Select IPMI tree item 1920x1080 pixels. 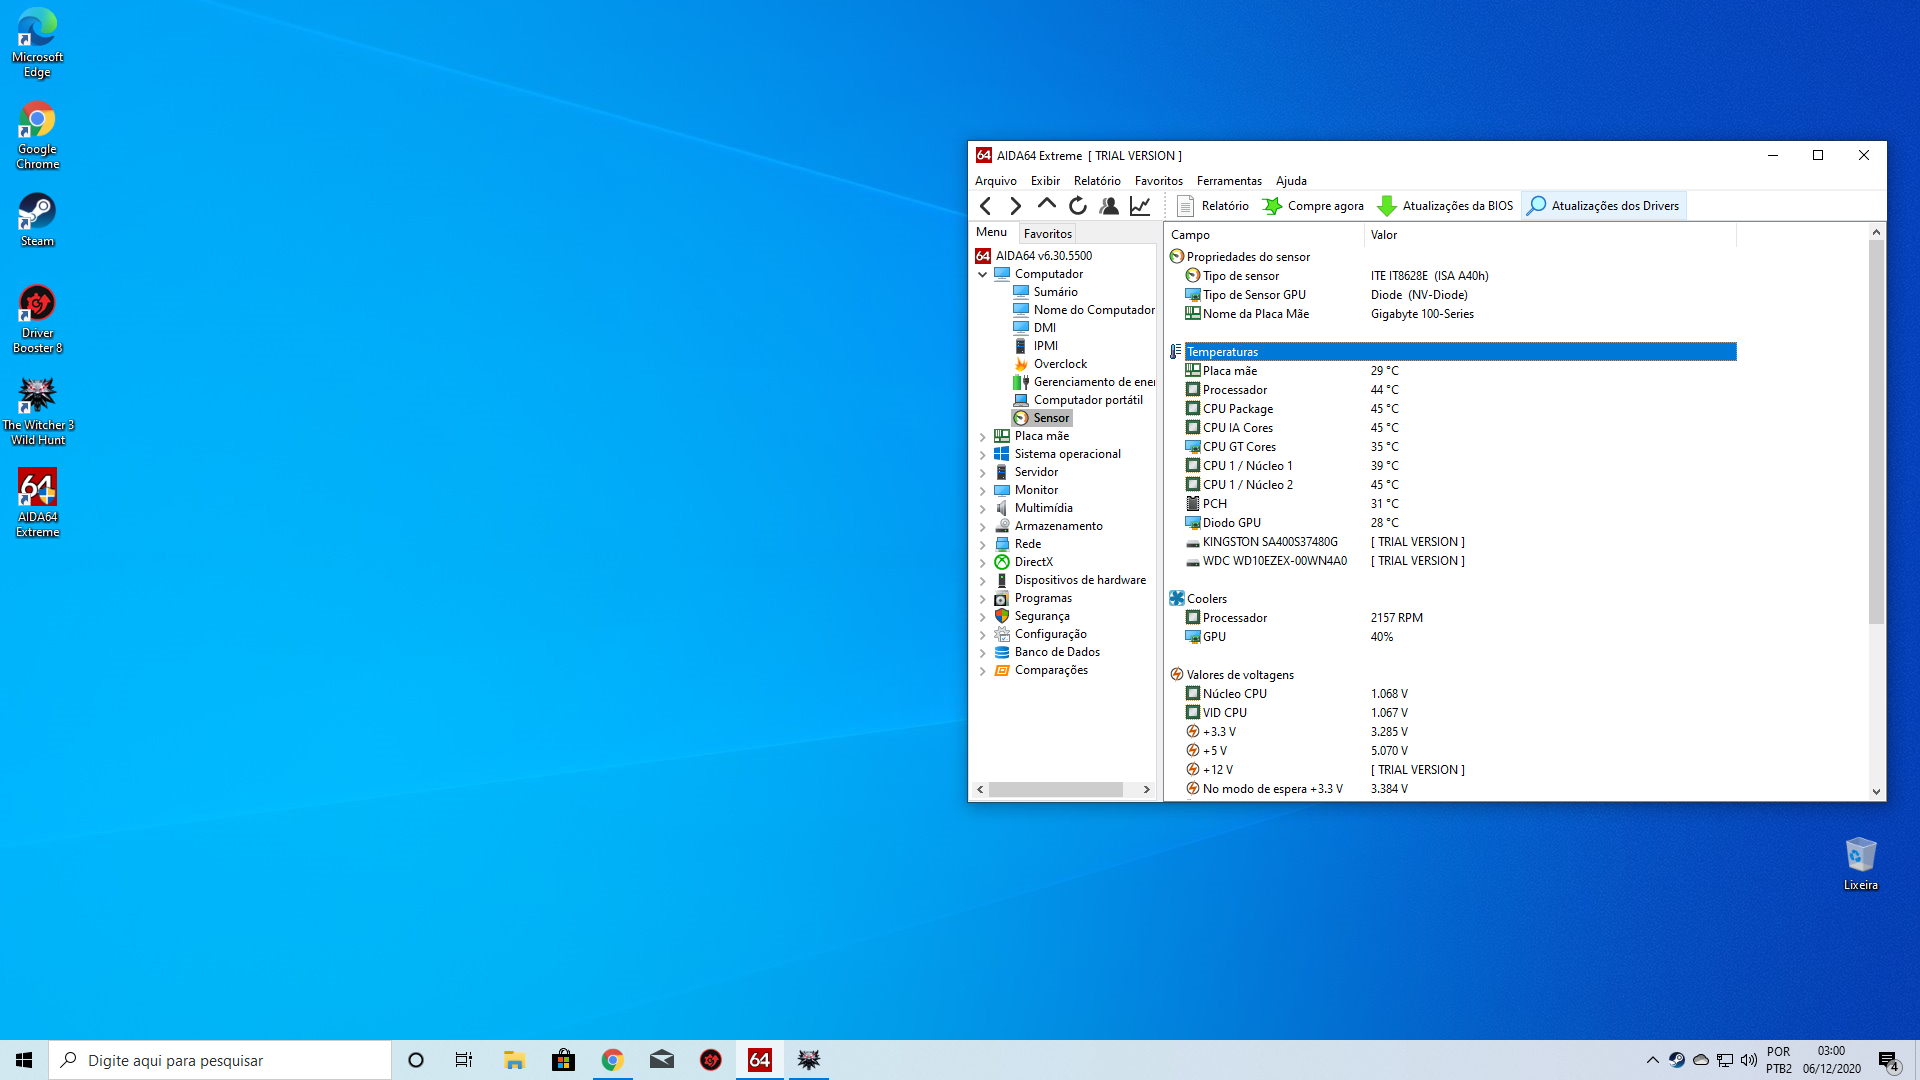[x=1045, y=346]
